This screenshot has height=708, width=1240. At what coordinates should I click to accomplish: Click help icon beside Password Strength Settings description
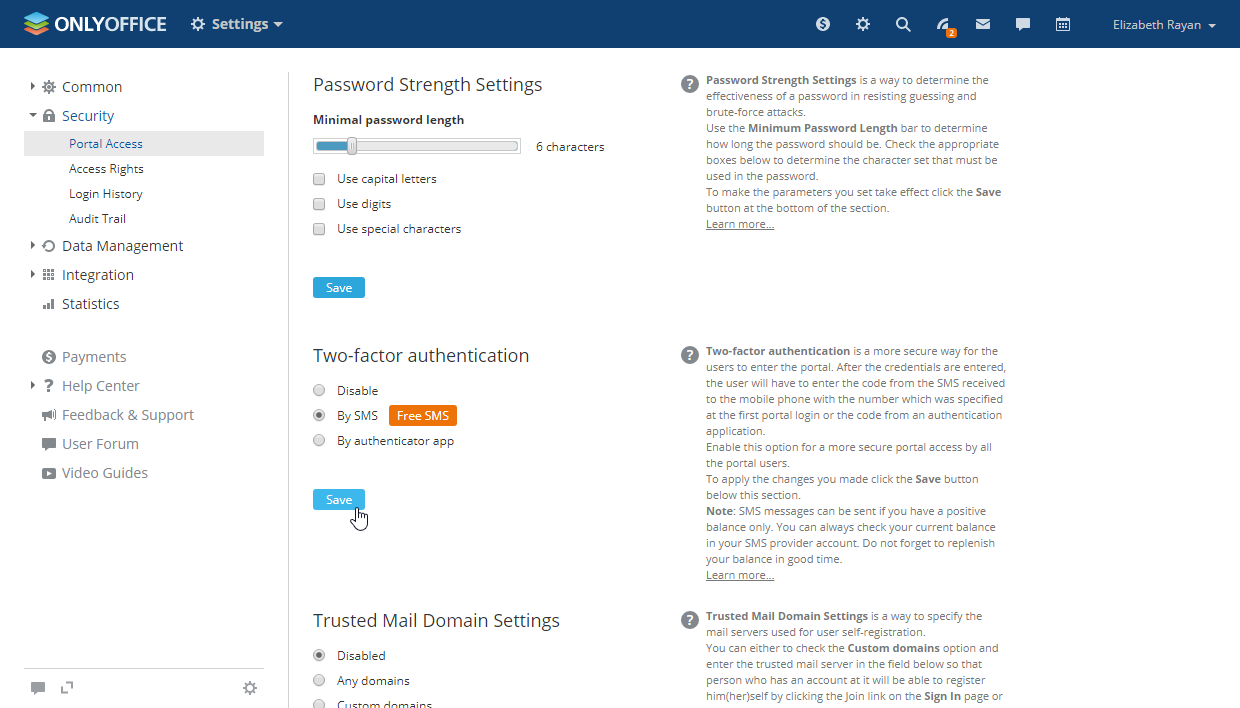690,84
